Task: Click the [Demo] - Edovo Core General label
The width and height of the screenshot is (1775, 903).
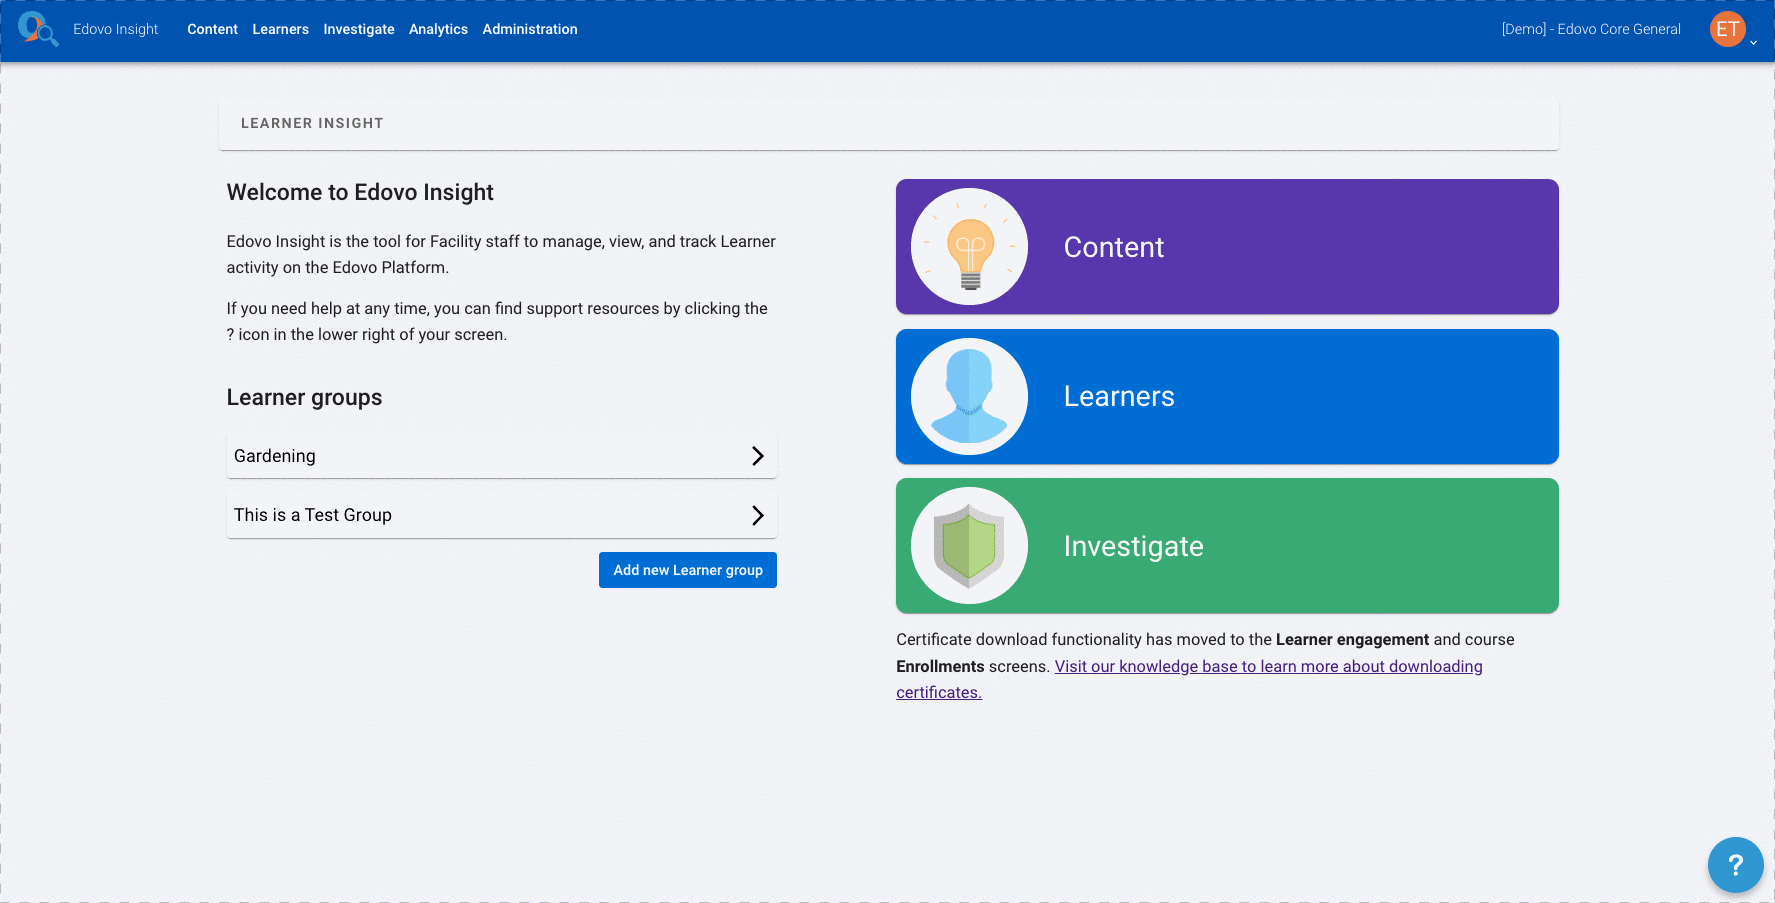Action: point(1591,29)
